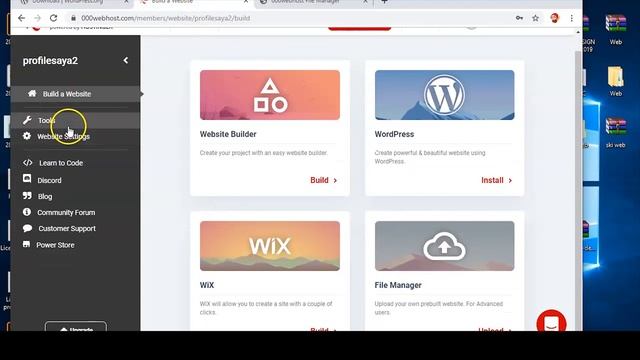640x360 pixels.
Task: Click the Build link under Website Builder
Action: [324, 180]
